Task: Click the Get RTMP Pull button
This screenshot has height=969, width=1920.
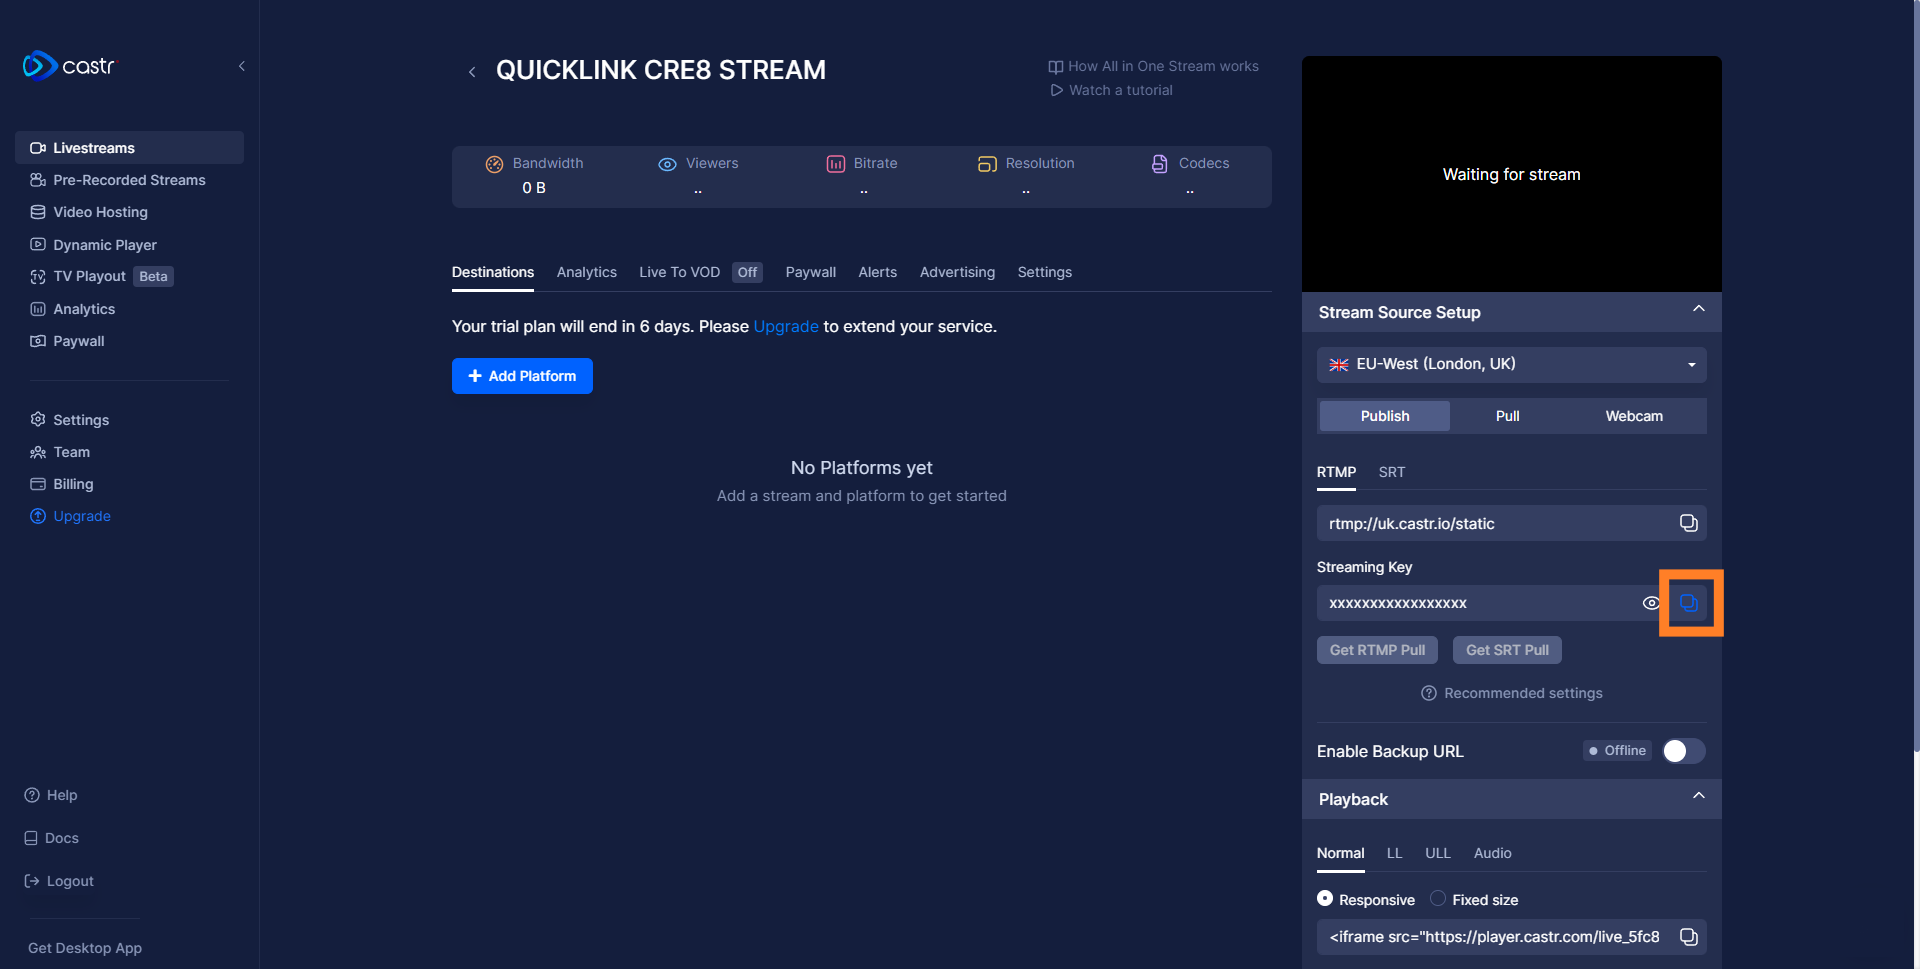Action: tap(1377, 650)
